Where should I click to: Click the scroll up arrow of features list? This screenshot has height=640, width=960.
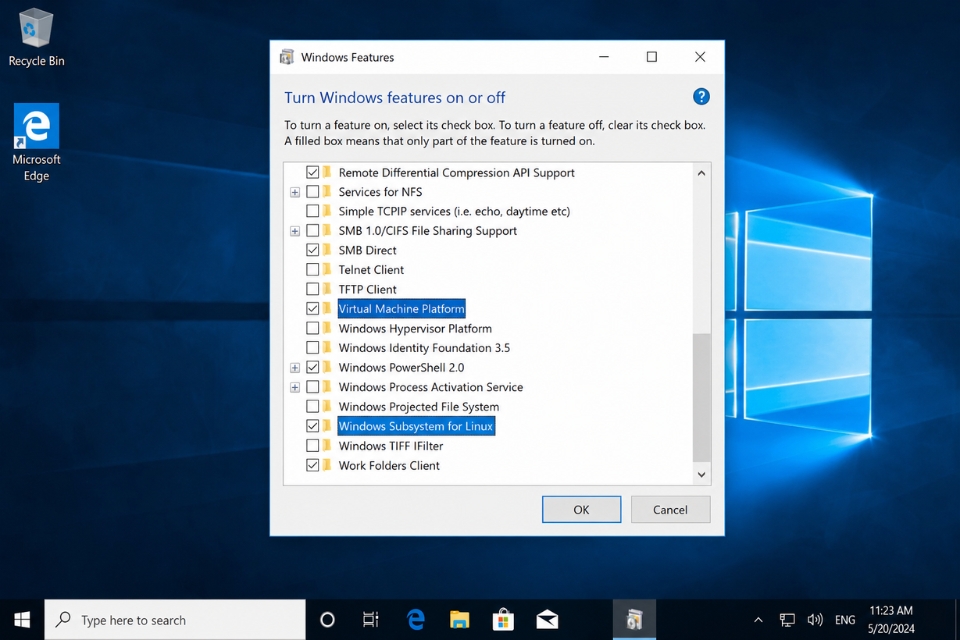click(702, 173)
